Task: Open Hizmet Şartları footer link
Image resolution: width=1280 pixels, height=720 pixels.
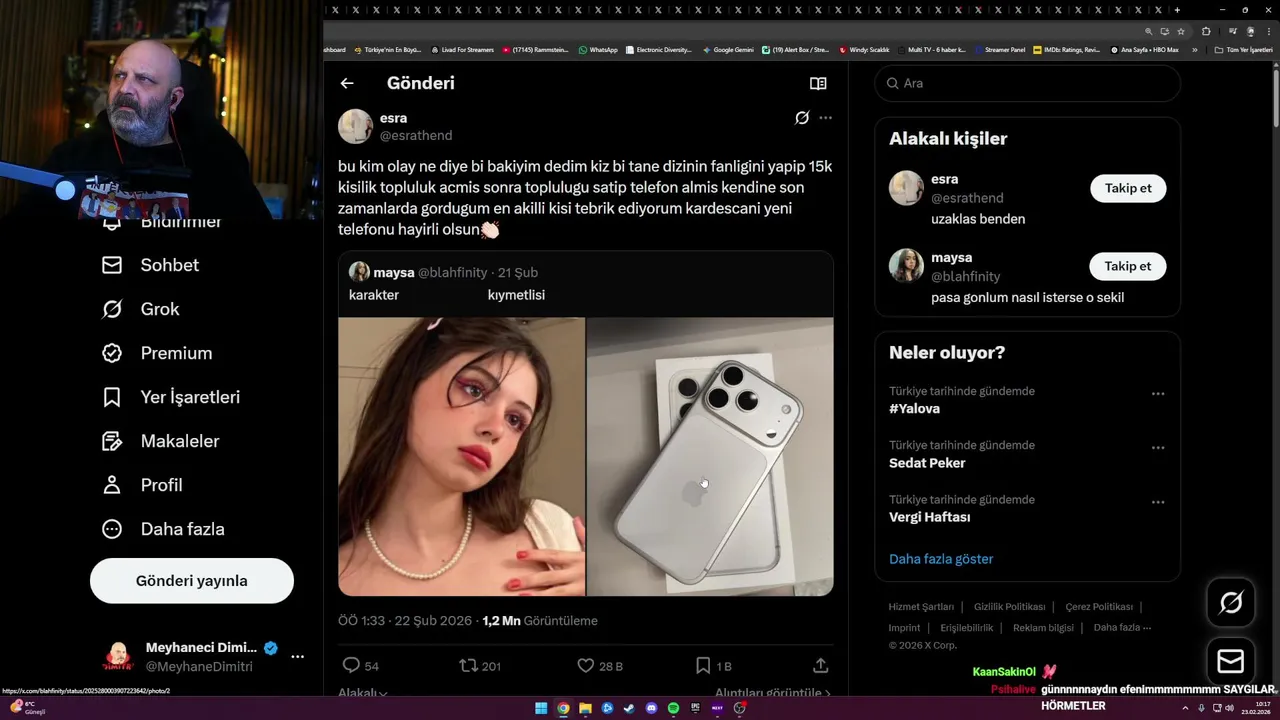Action: click(x=921, y=607)
